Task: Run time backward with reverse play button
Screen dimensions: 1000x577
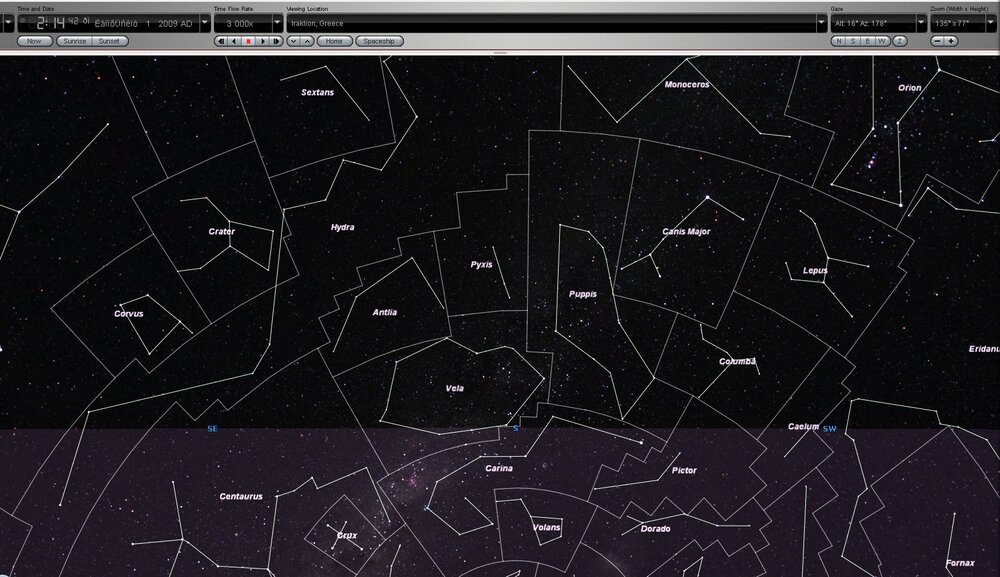Action: pyautogui.click(x=235, y=41)
